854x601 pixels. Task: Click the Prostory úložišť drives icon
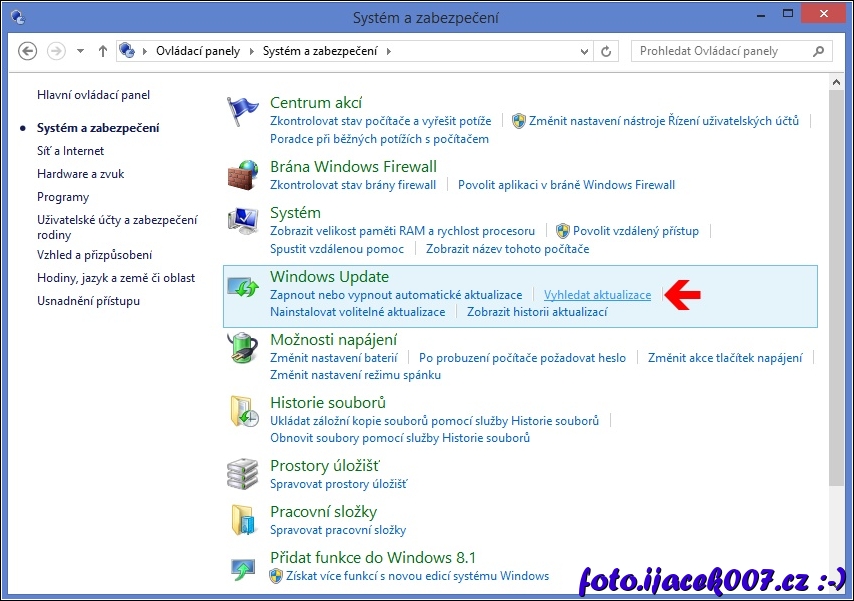pyautogui.click(x=243, y=474)
